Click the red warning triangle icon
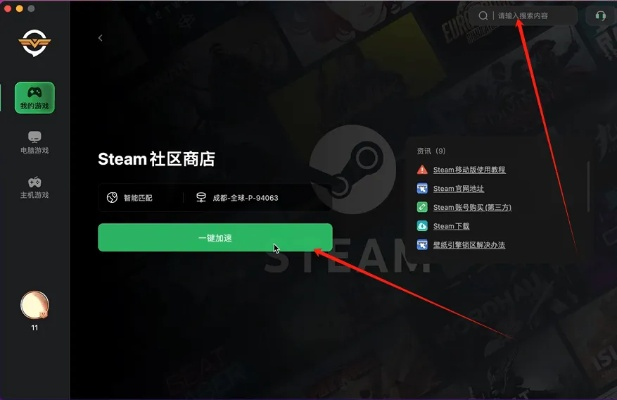The height and width of the screenshot is (400, 617). (422, 170)
